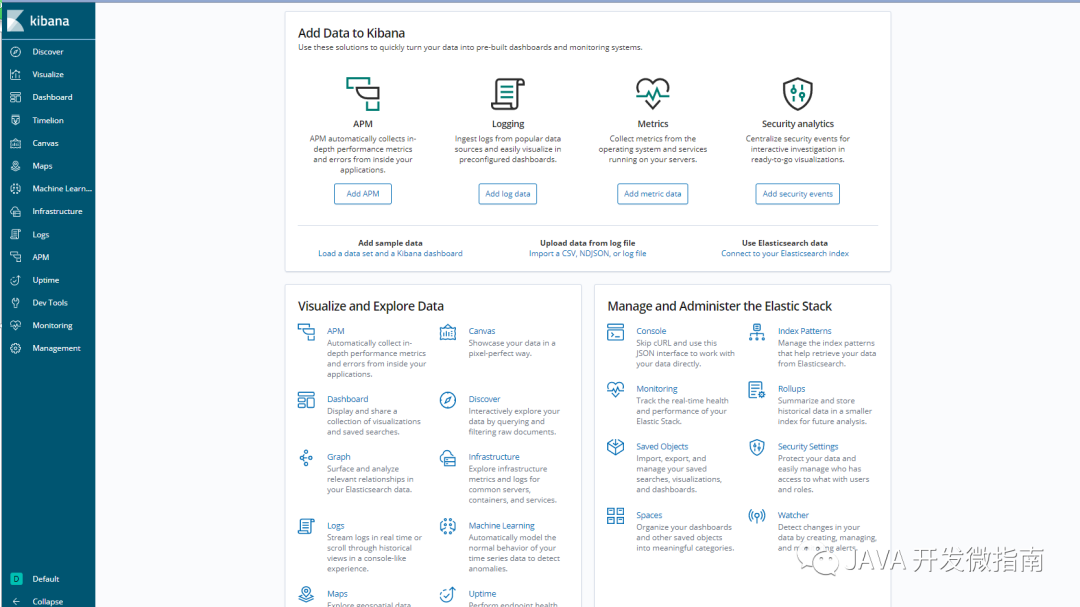
Task: Click the Security analytics shield icon
Action: point(798,94)
